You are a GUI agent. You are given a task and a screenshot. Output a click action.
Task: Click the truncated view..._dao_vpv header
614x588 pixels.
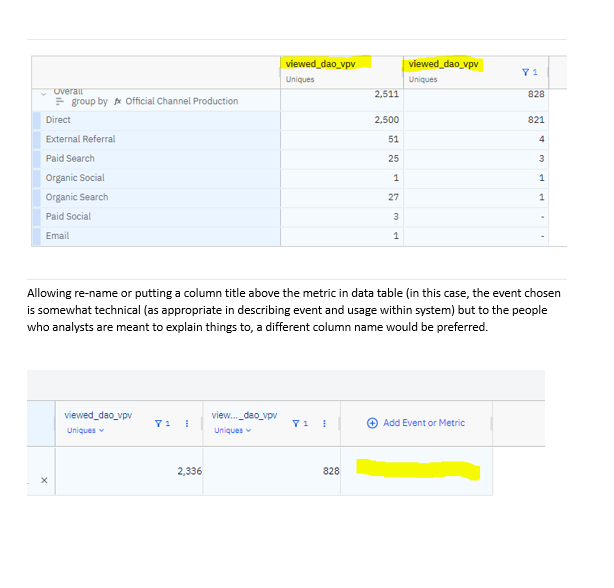244,415
